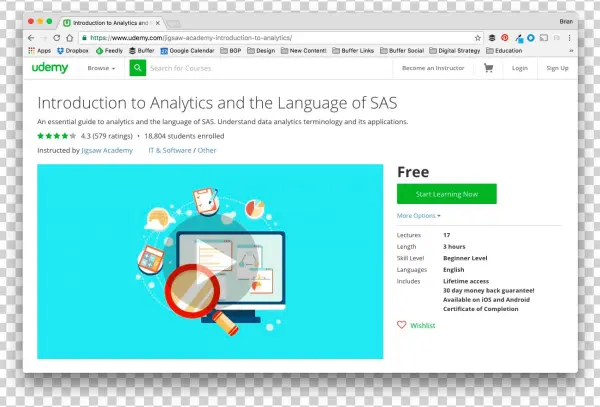This screenshot has height=407, width=600.
Task: Click the URL address bar
Action: pyautogui.click(x=281, y=38)
